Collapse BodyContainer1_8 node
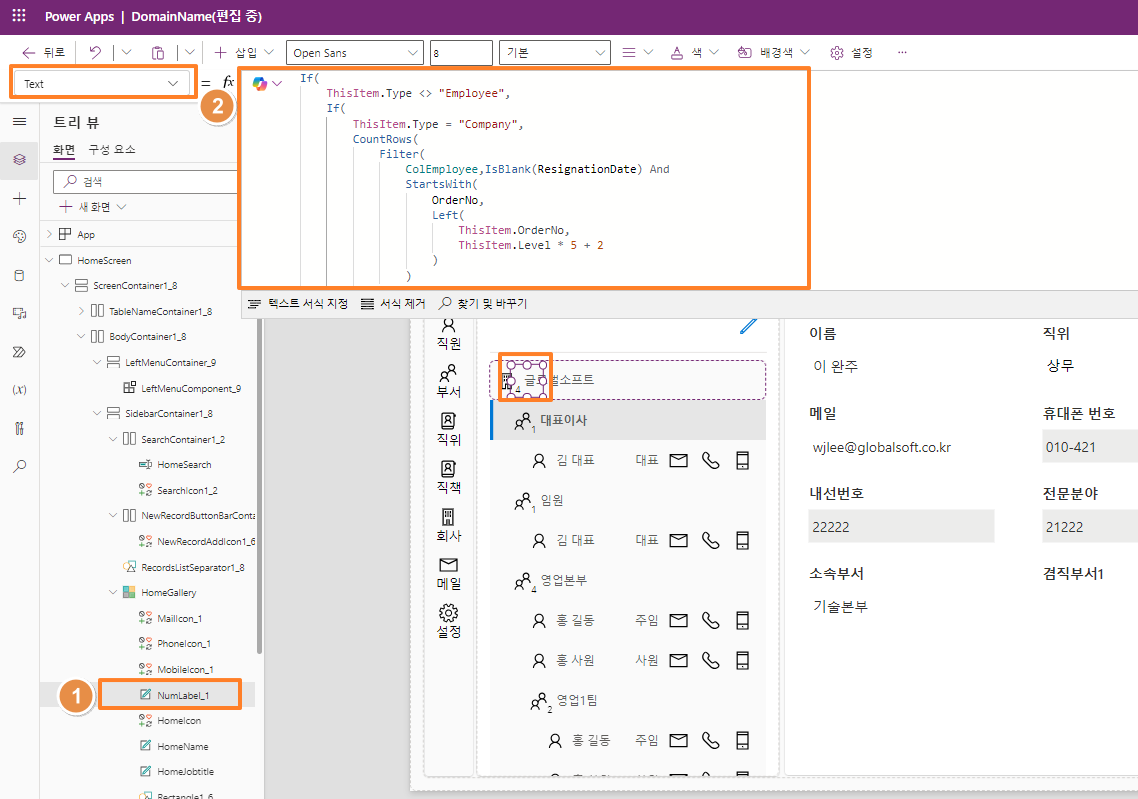Image resolution: width=1138 pixels, height=799 pixels. click(81, 336)
